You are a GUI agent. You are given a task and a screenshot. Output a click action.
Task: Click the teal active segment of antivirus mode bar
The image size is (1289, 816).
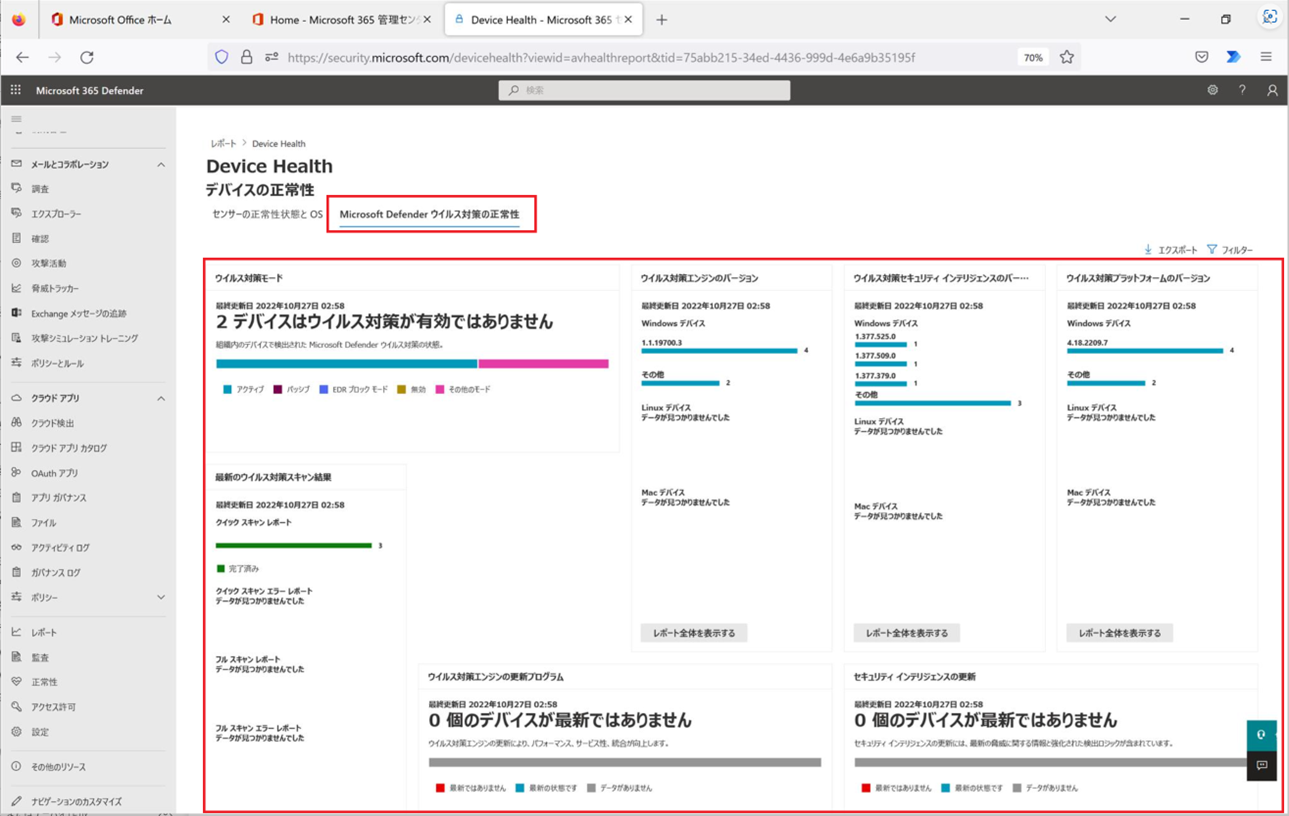[346, 364]
